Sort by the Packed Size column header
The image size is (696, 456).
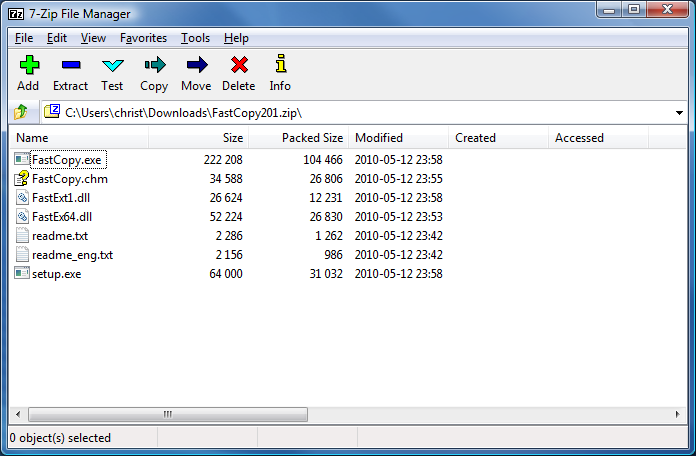[298, 138]
